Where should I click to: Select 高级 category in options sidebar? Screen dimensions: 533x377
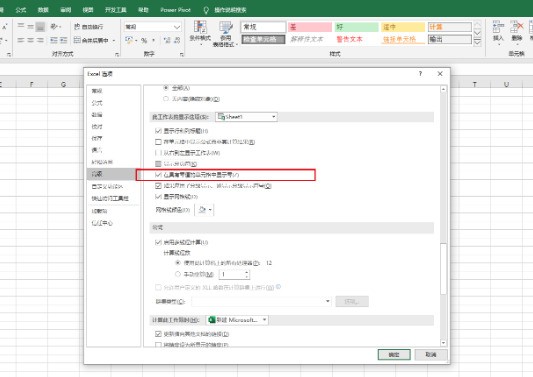pos(111,174)
